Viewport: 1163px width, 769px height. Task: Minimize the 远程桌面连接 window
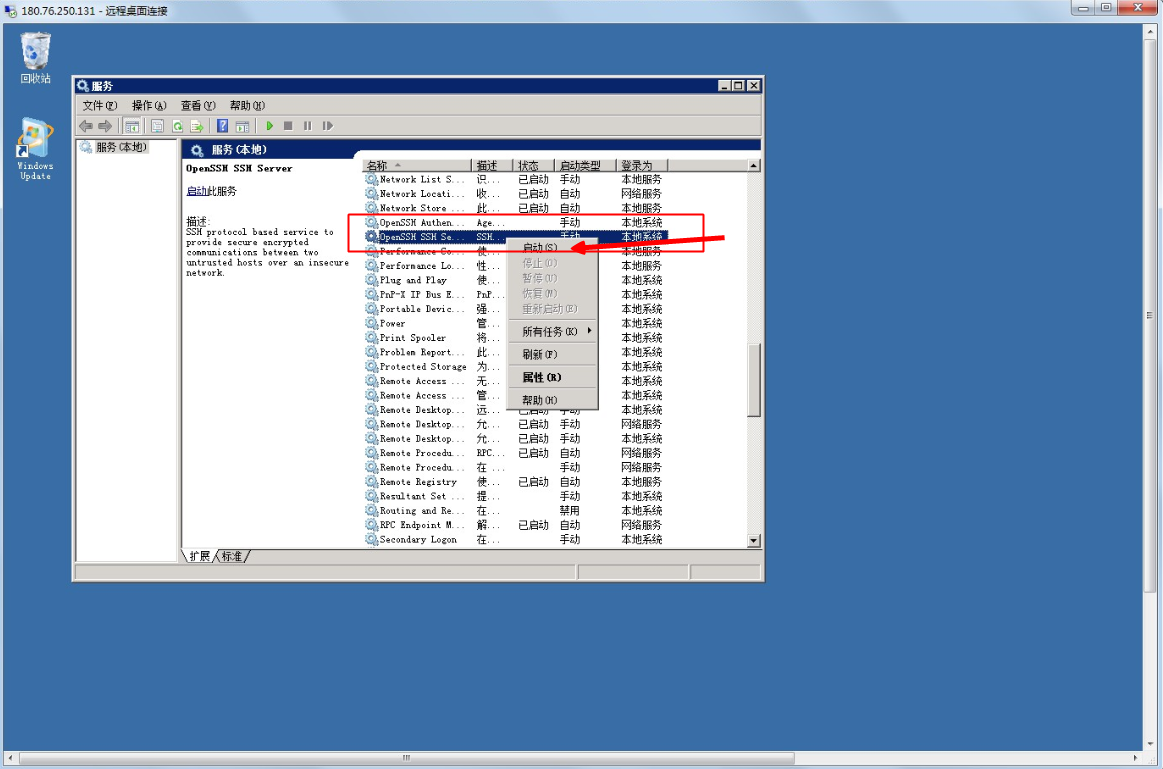click(x=1082, y=8)
